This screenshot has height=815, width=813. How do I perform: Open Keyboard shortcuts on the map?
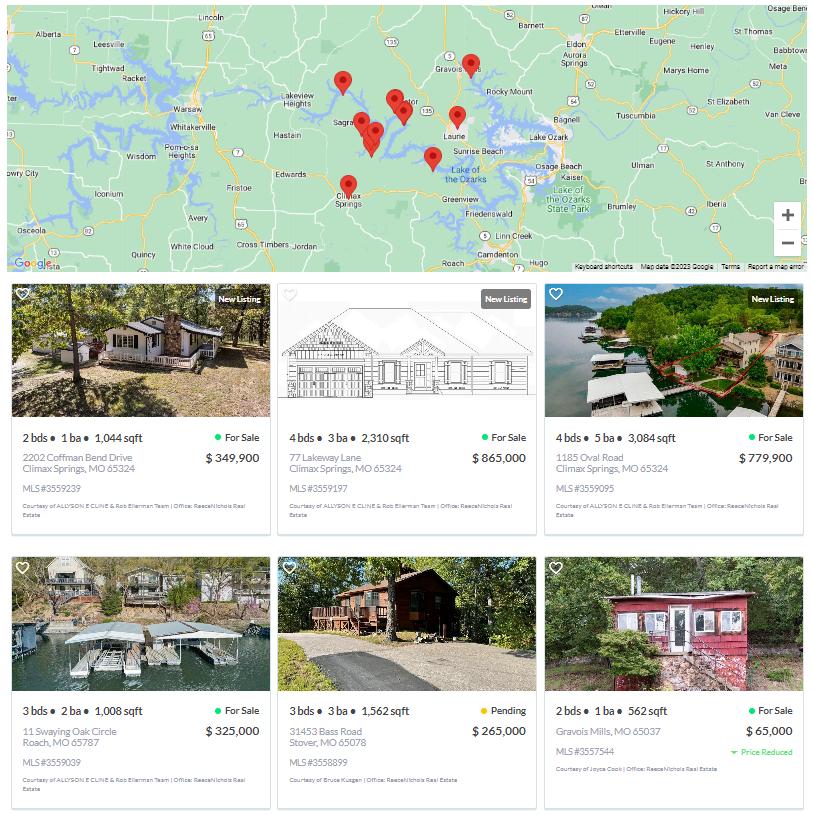[604, 267]
